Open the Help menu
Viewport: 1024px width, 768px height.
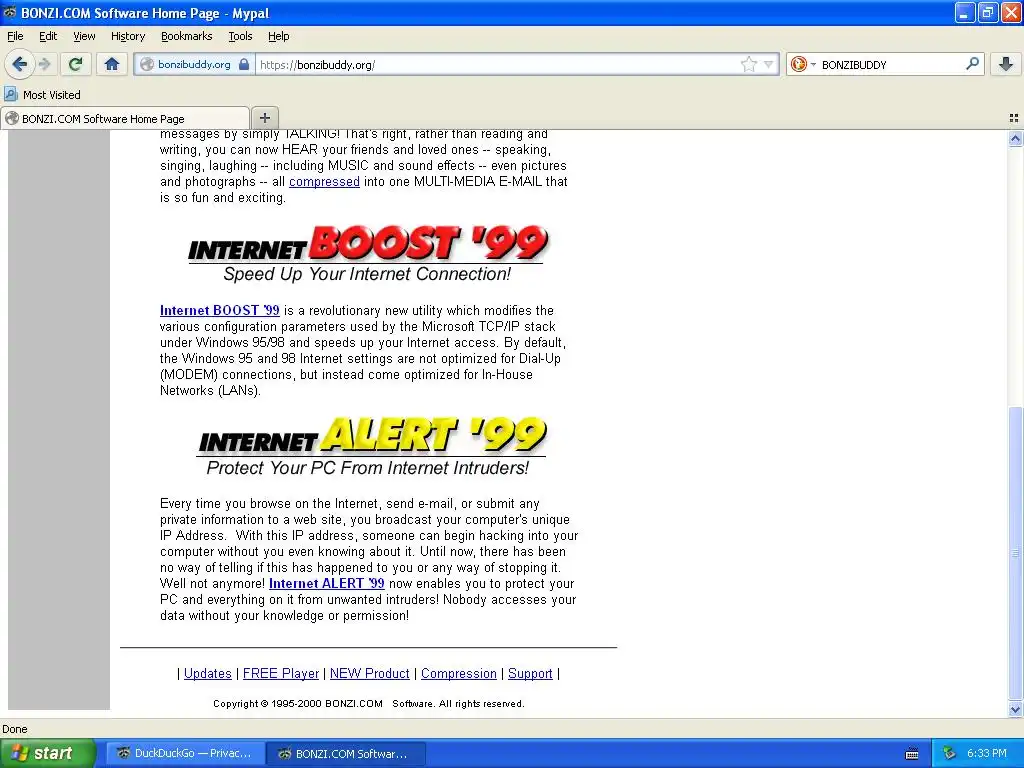(278, 36)
